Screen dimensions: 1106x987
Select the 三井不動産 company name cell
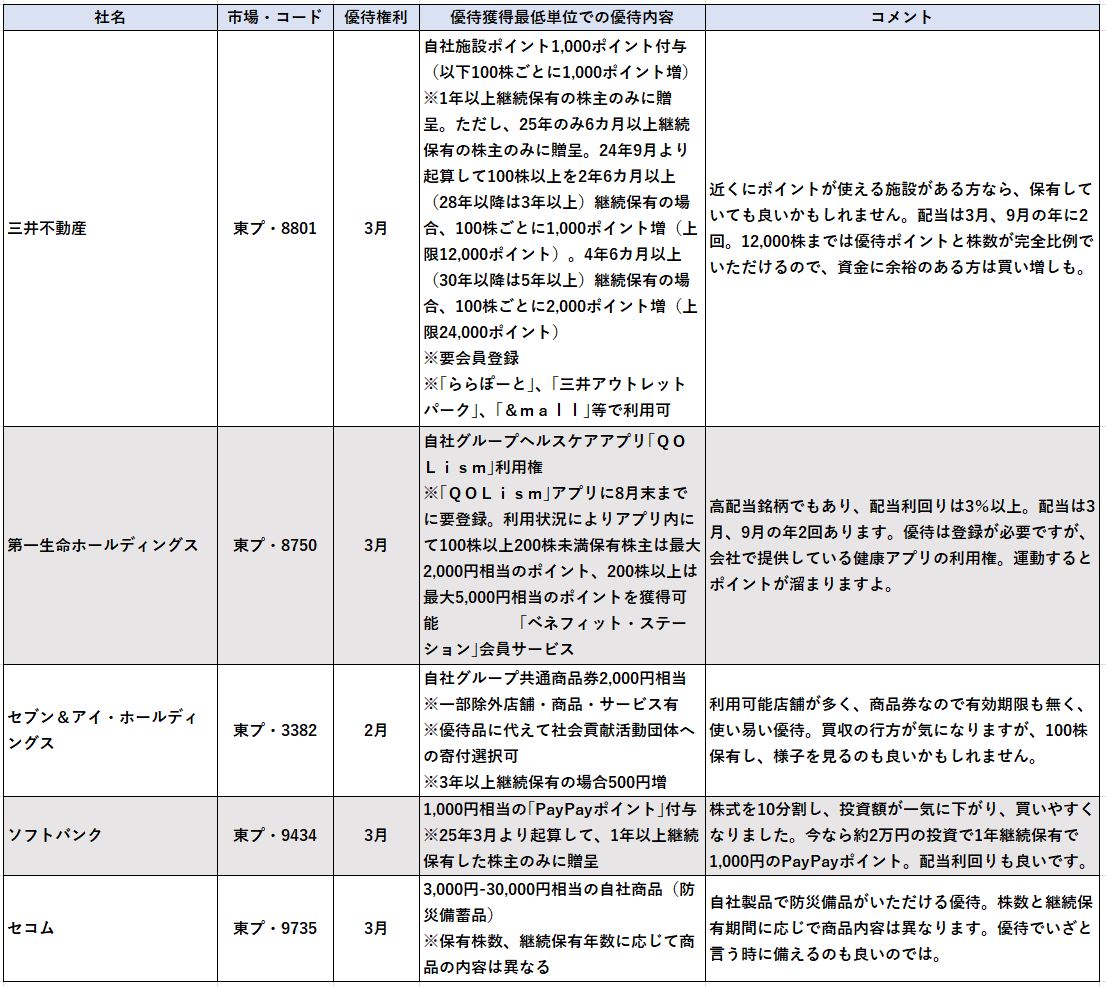coord(110,228)
